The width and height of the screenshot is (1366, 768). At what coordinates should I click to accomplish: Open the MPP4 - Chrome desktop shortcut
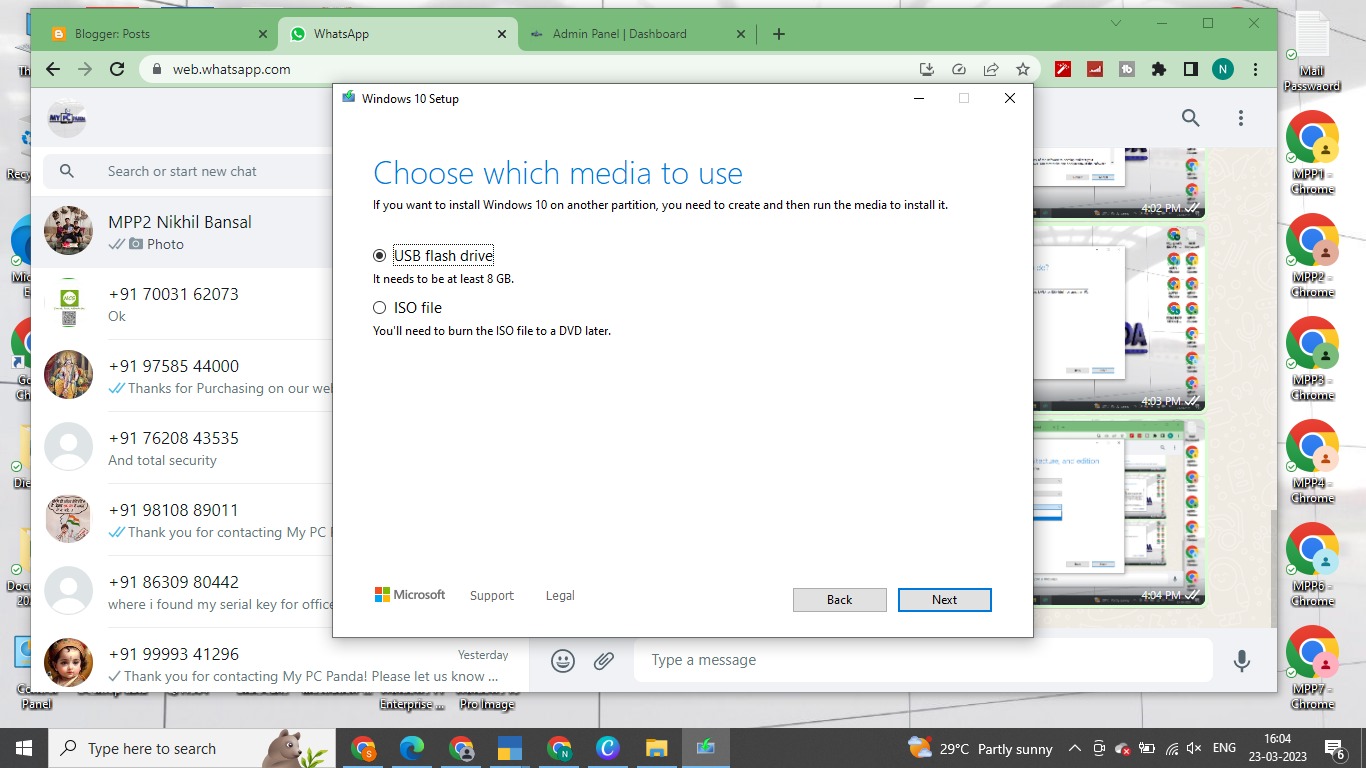pos(1313,462)
